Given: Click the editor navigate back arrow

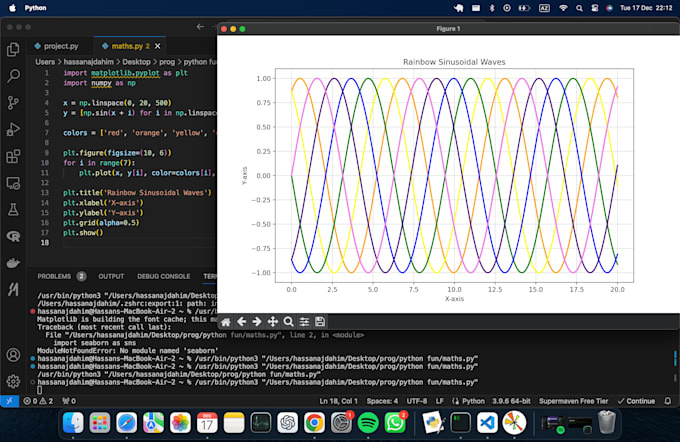Looking at the screenshot, I should click(x=200, y=27).
